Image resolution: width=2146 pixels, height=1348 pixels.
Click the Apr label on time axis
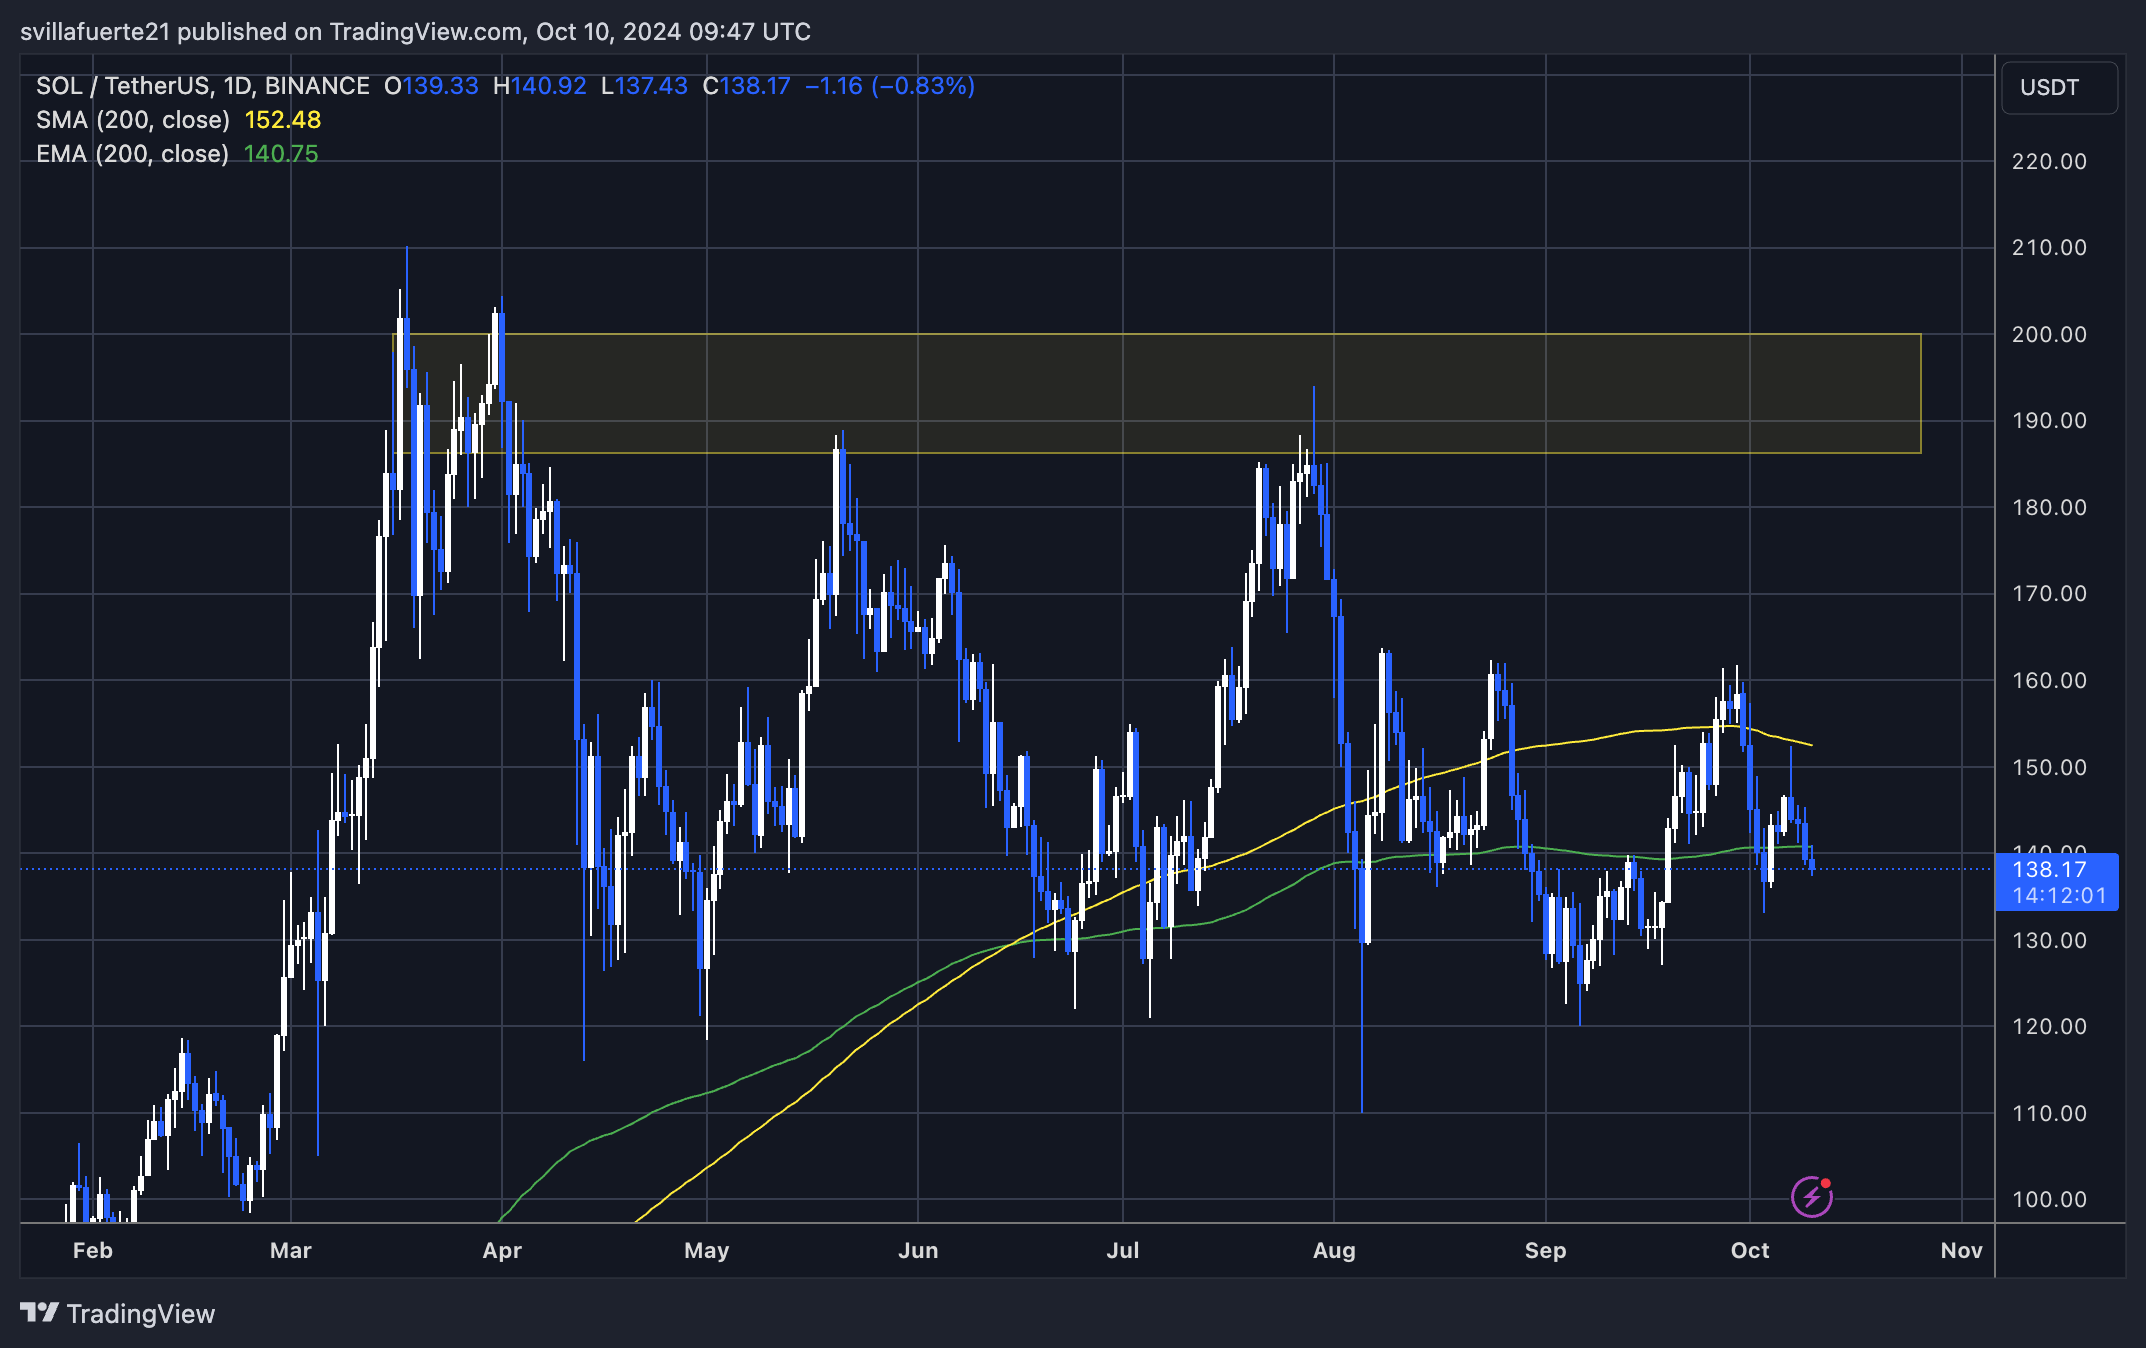502,1250
